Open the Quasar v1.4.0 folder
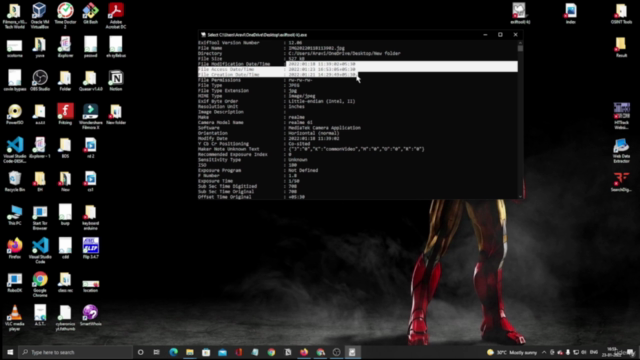Image resolution: width=640 pixels, height=360 pixels. [91, 80]
